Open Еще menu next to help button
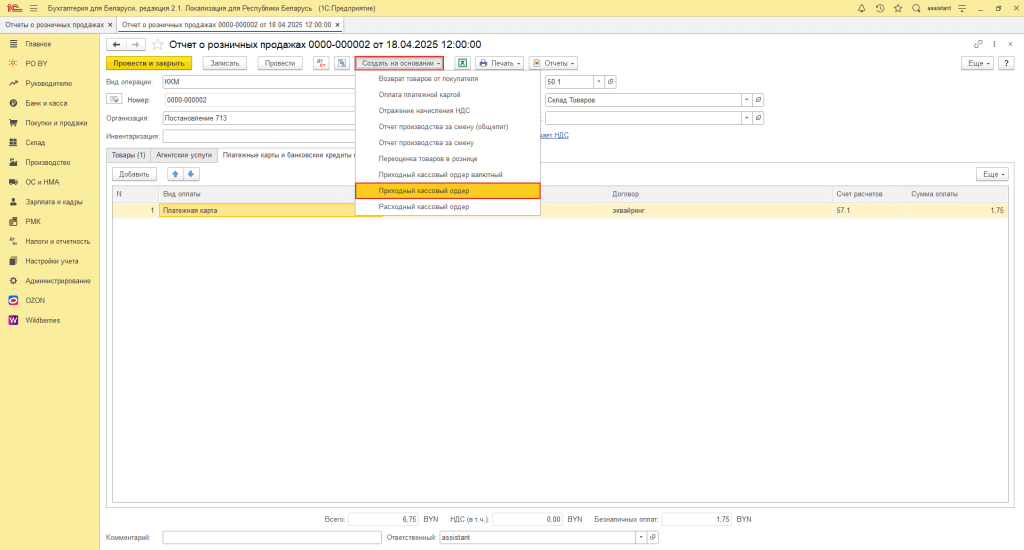 click(978, 63)
